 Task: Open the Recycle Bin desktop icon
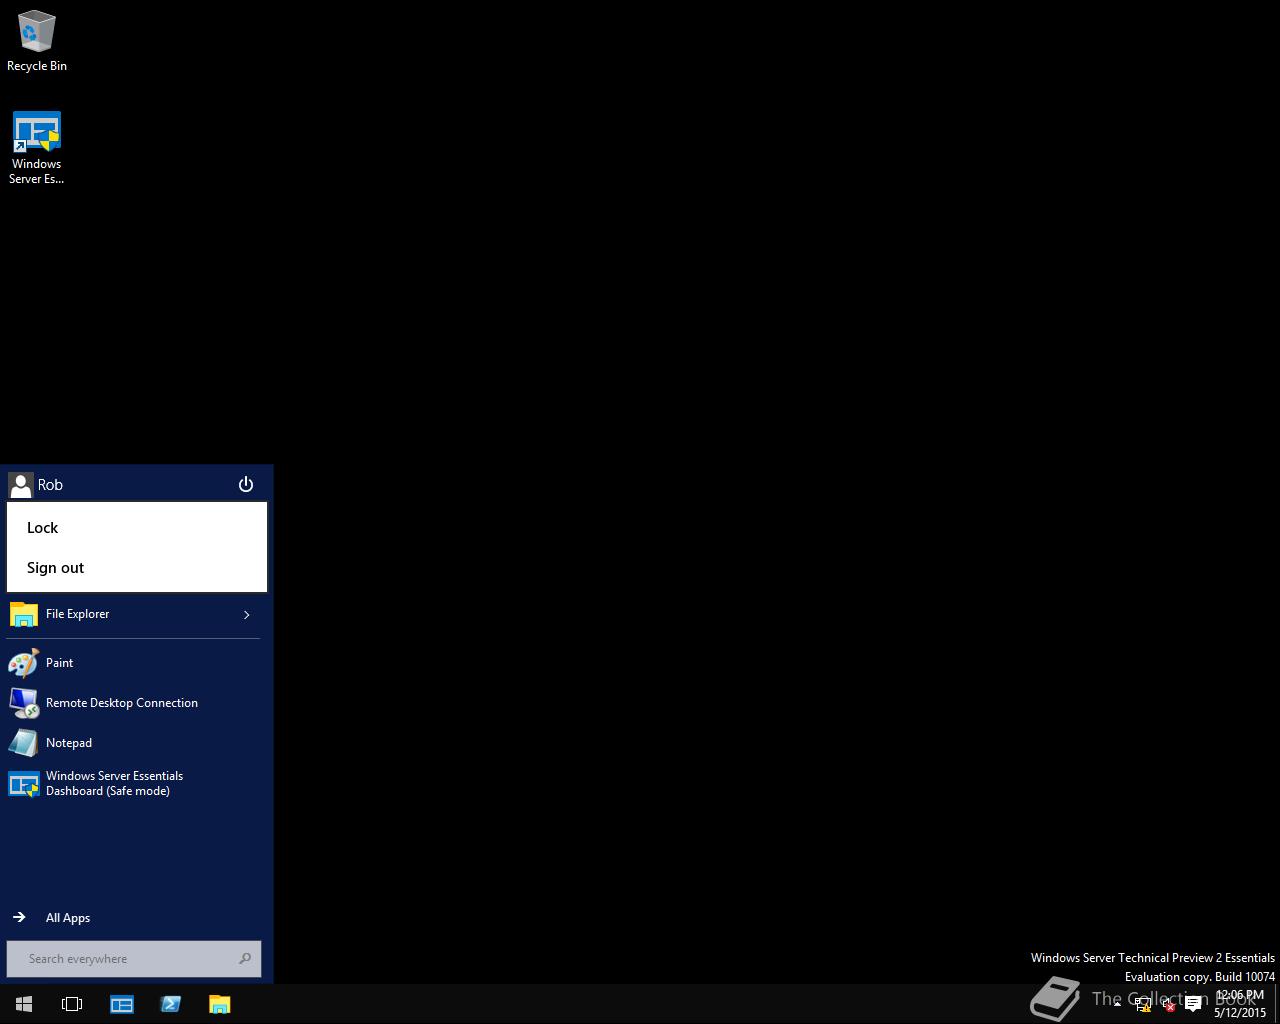point(36,41)
